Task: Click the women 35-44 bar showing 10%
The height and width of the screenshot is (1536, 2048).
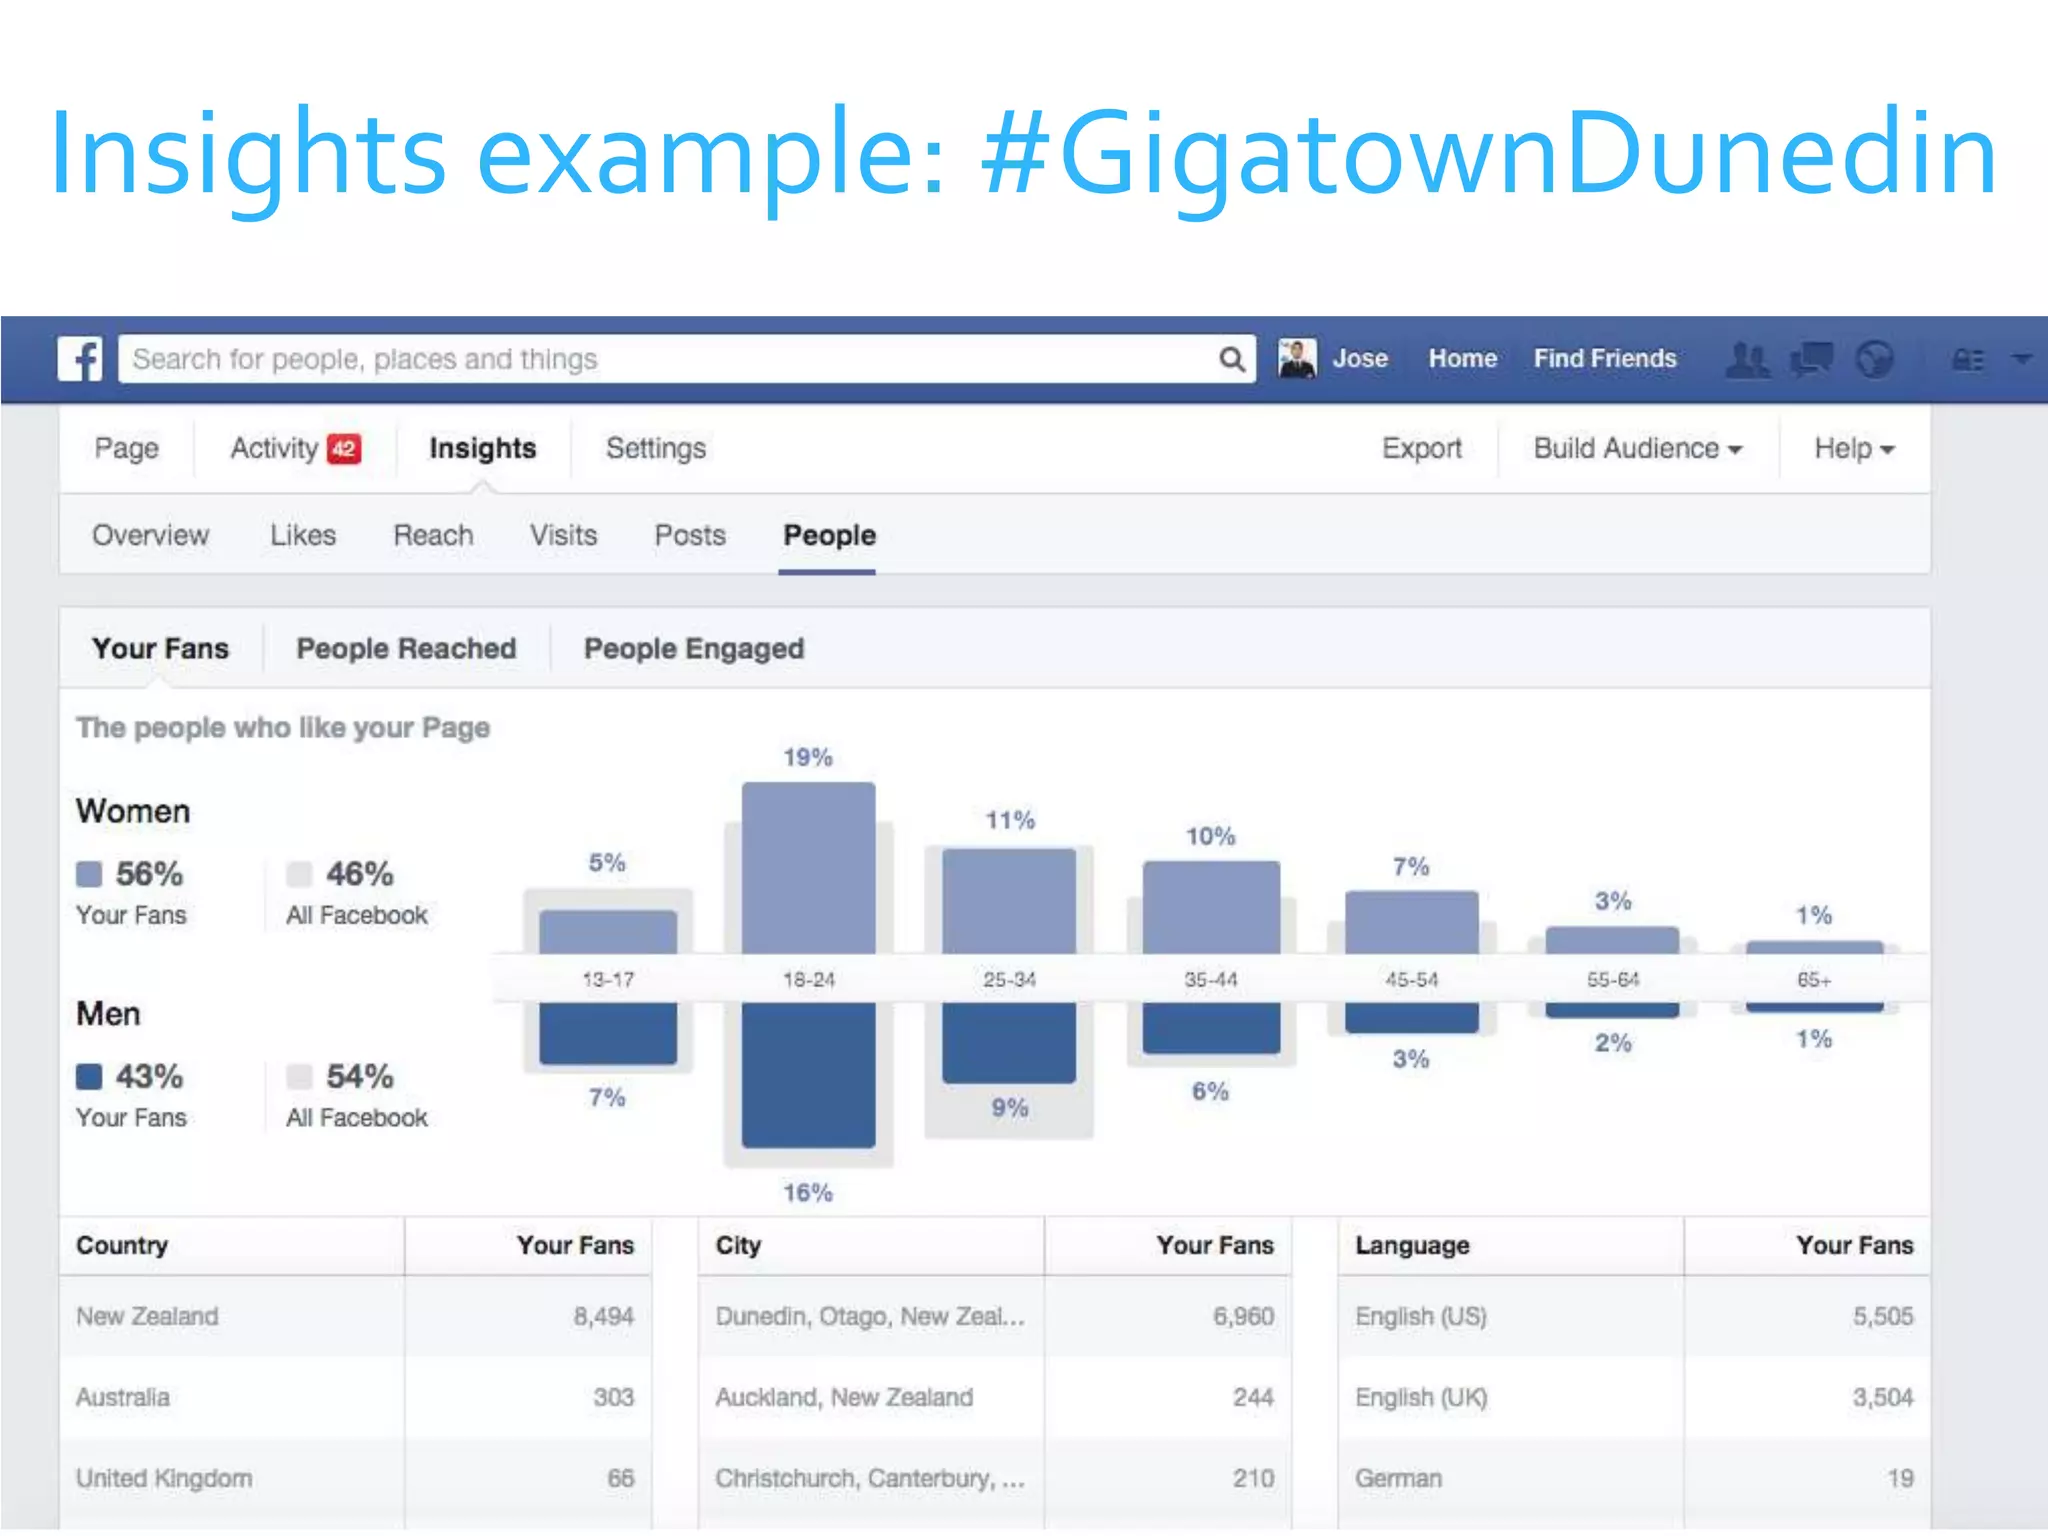Action: pos(1211,907)
